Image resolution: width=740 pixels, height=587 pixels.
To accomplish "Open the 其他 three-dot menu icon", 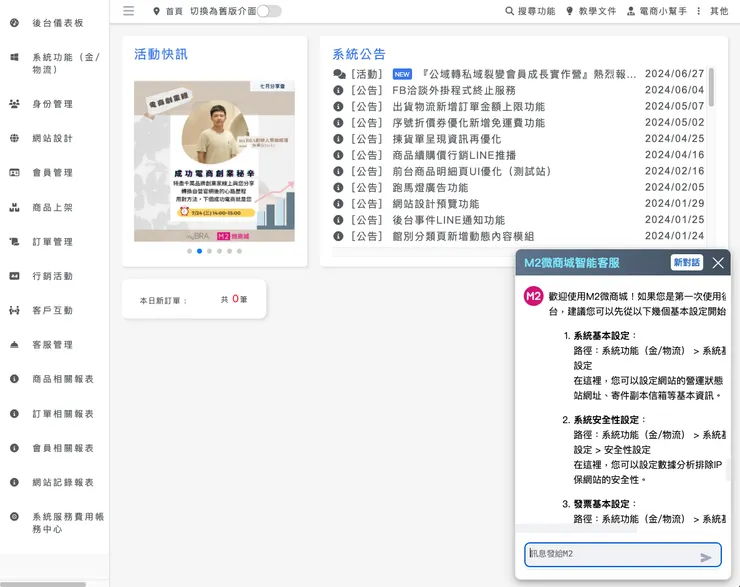I will point(698,11).
